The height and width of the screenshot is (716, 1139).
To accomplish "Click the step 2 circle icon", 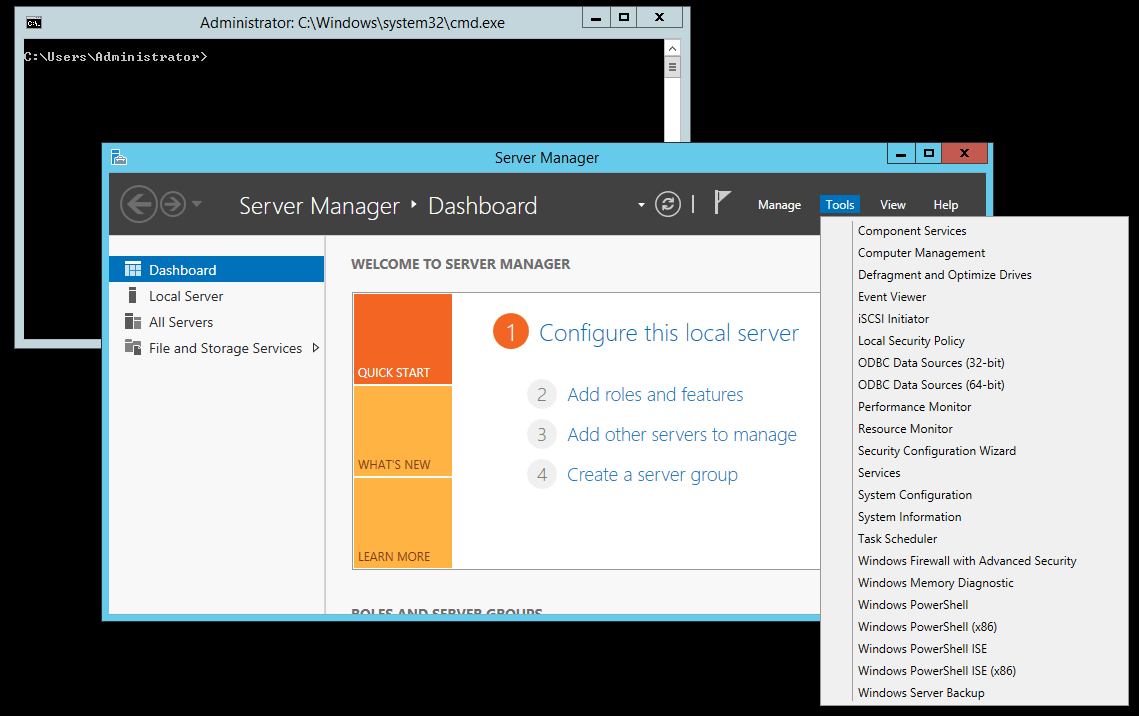I will pyautogui.click(x=542, y=394).
